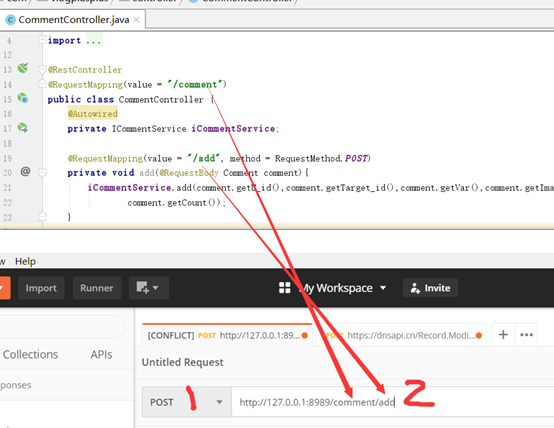Screen dimensions: 554x428
Task: Collapse the @RestController annotation fold marker
Action: point(42,69)
